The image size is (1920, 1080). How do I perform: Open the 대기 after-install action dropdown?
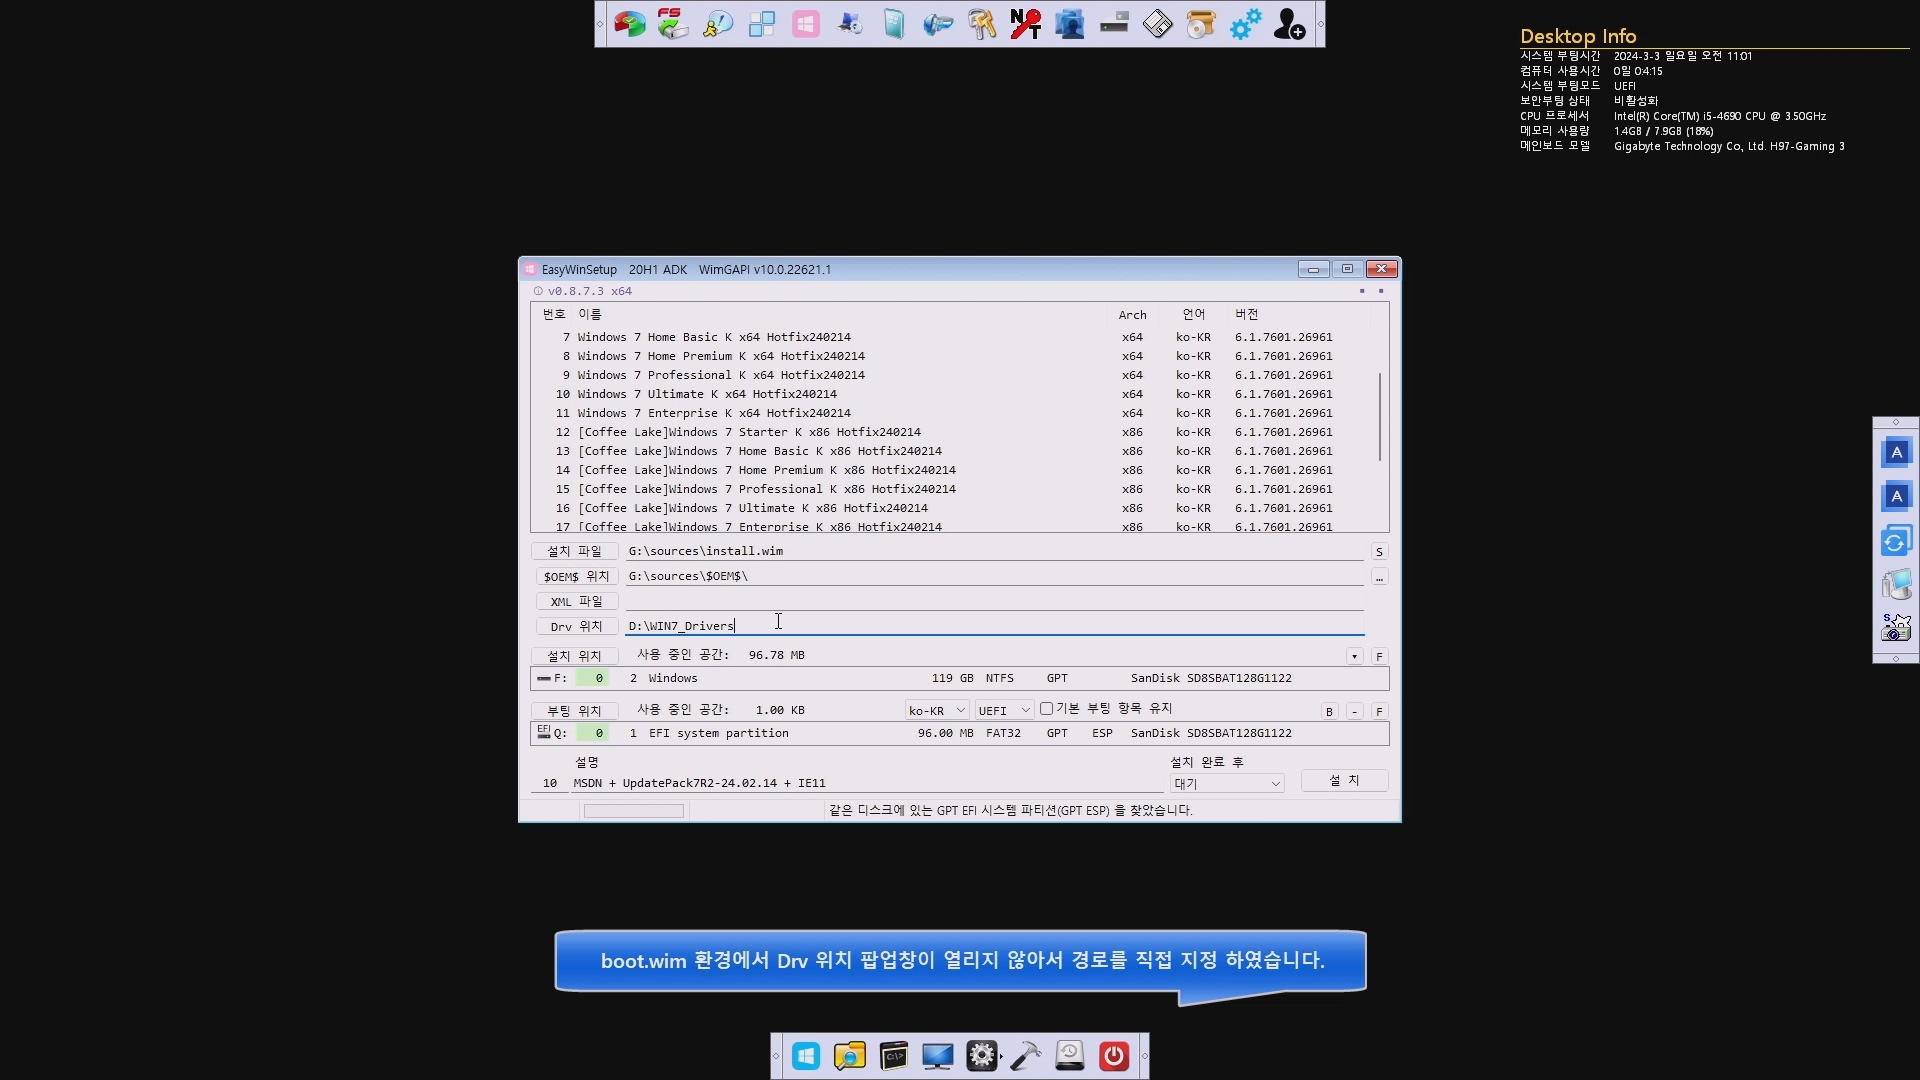click(1227, 784)
